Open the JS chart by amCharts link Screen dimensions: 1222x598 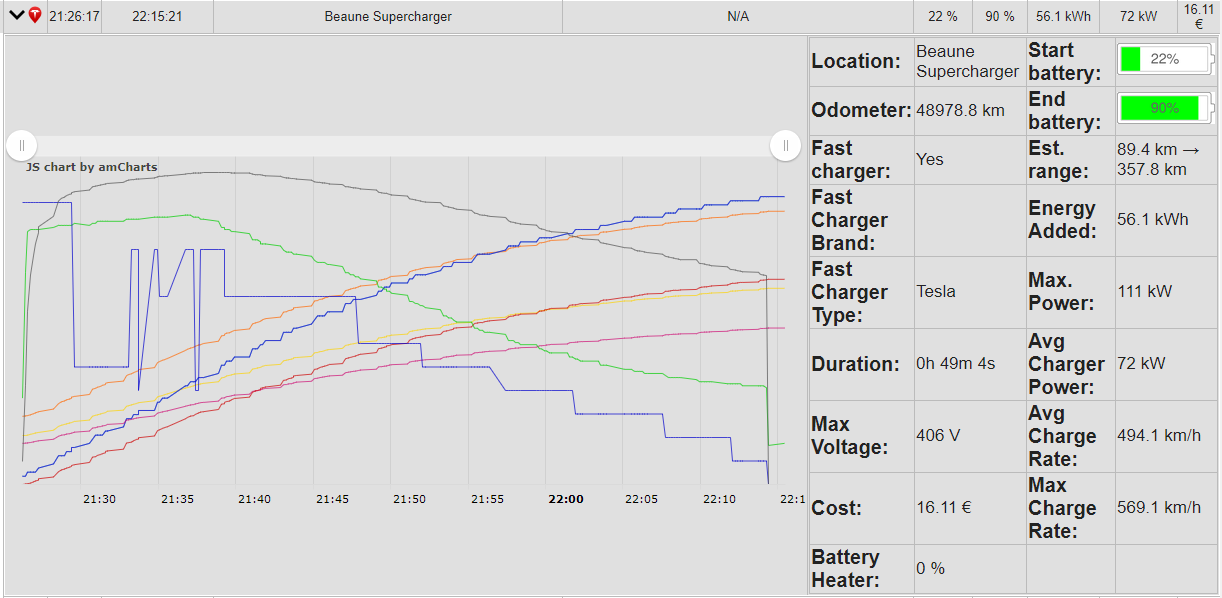click(x=91, y=167)
